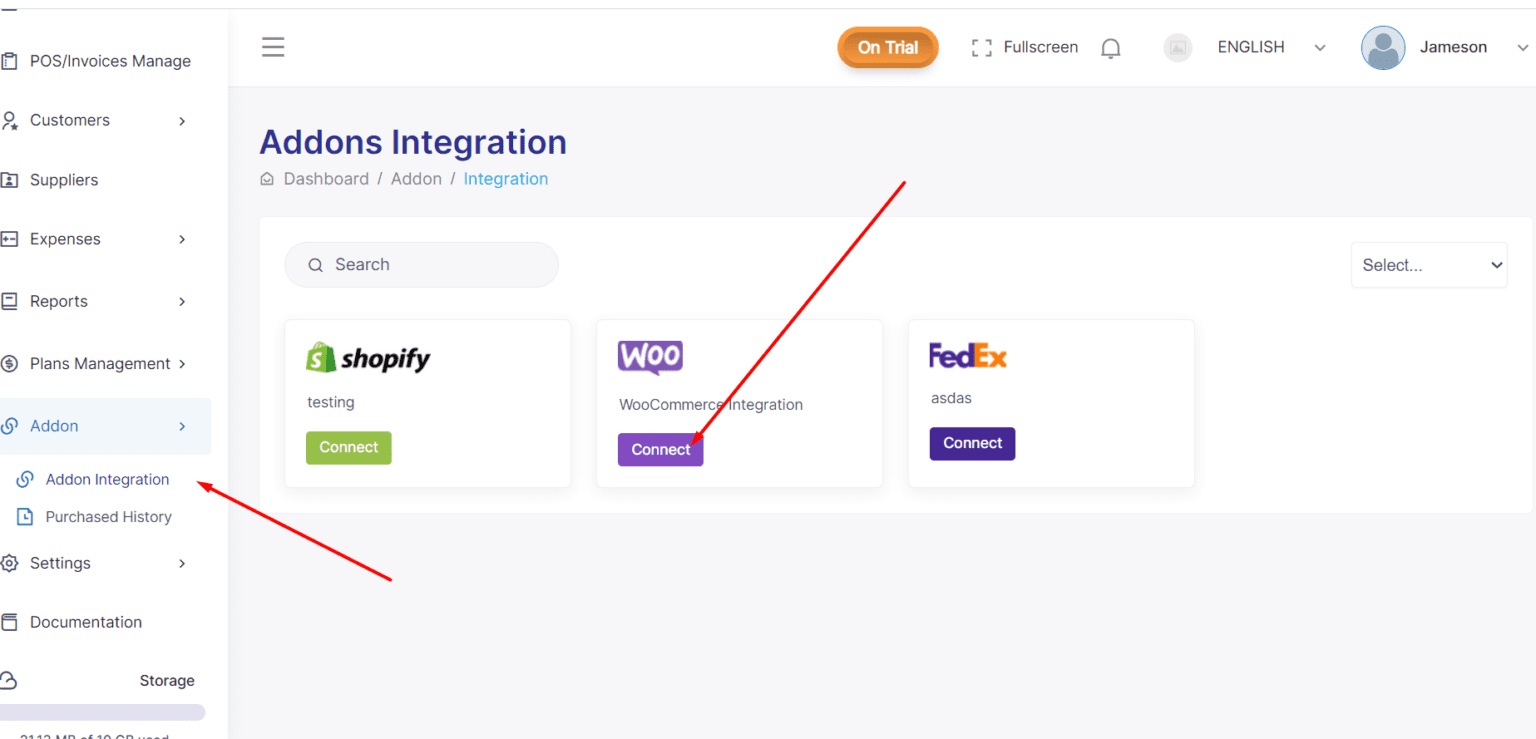Click the language flag image placeholder

pos(1178,47)
